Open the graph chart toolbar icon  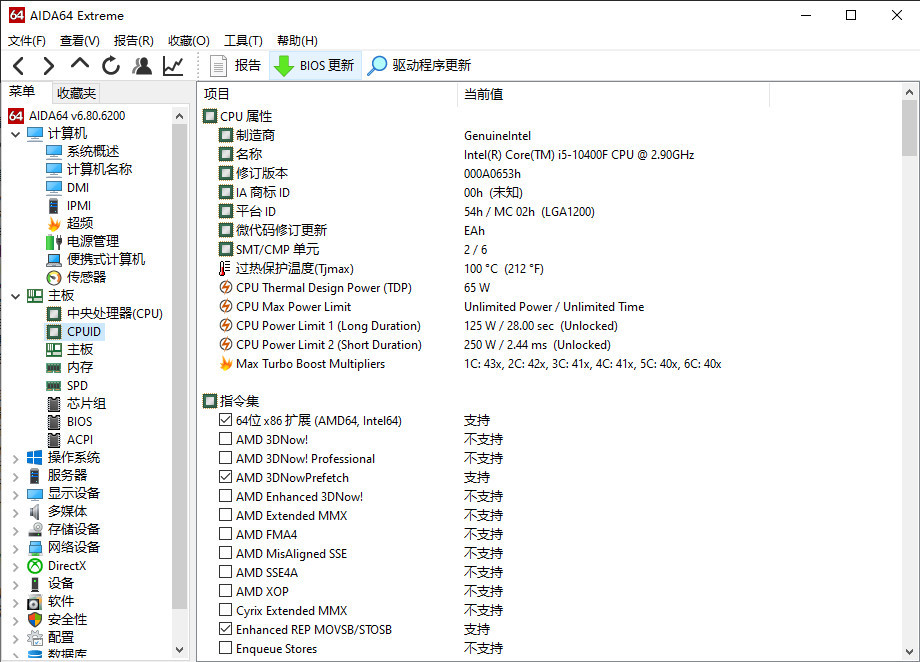[x=173, y=66]
